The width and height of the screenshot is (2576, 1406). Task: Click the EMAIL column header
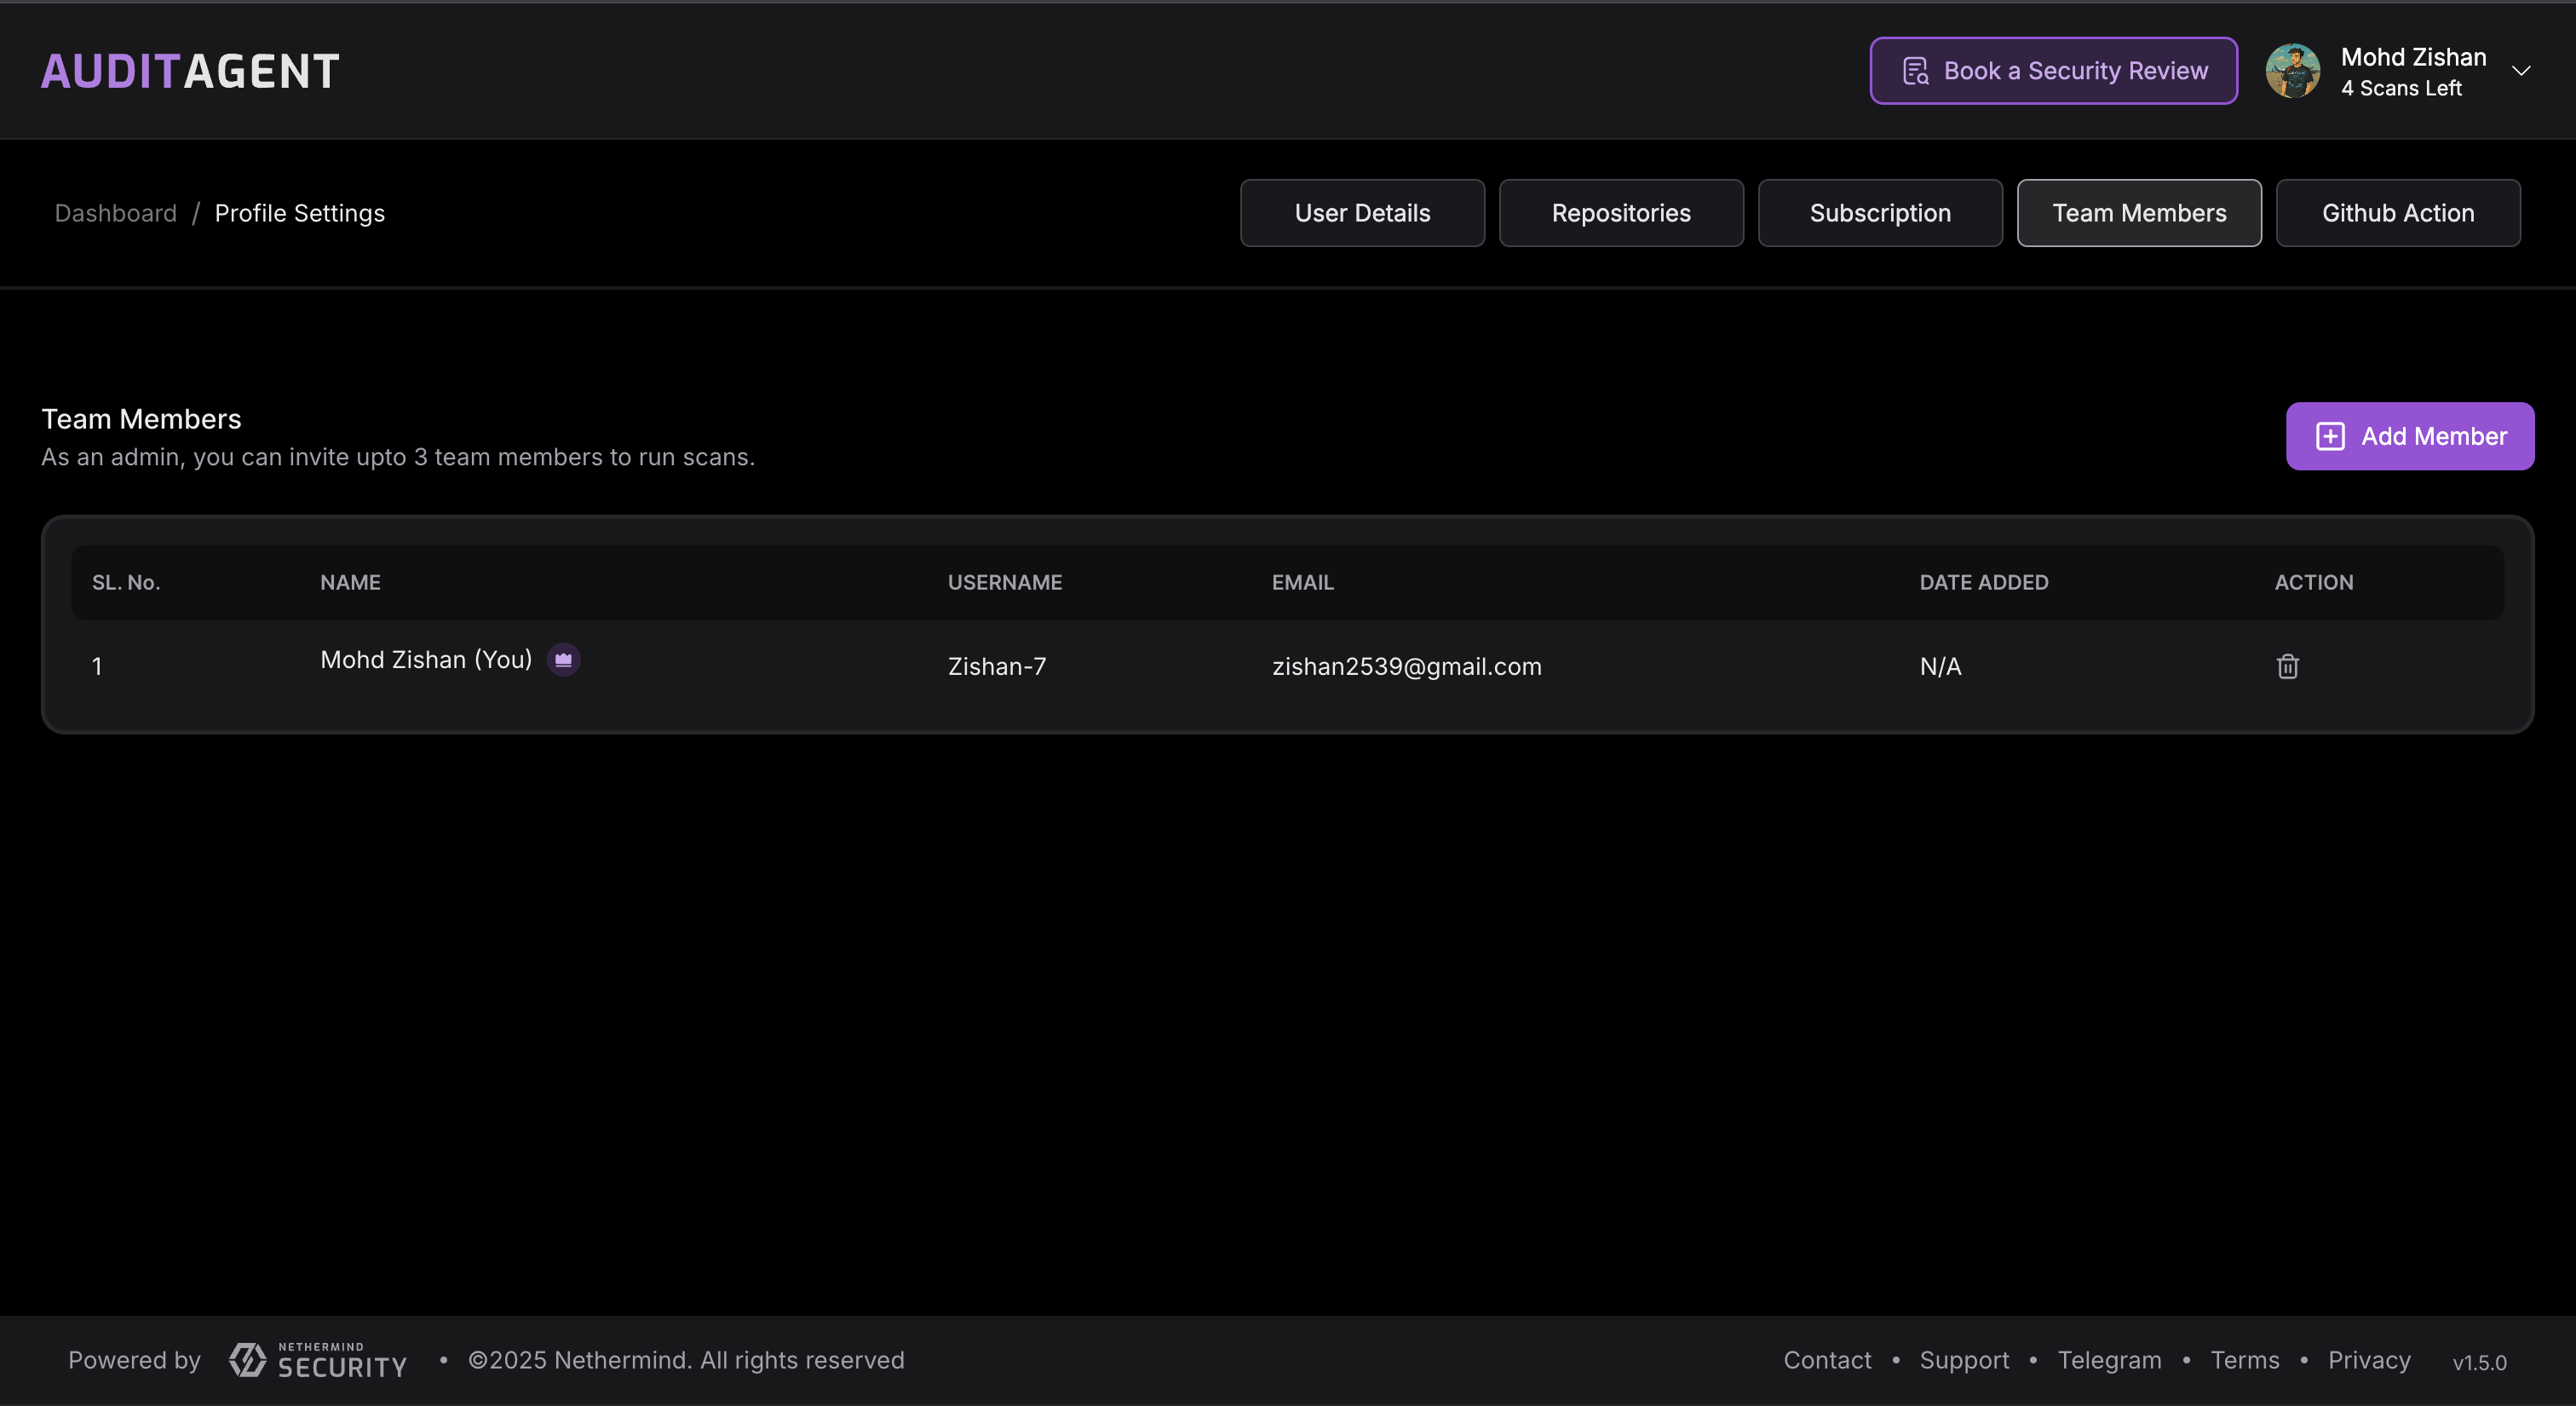point(1302,582)
